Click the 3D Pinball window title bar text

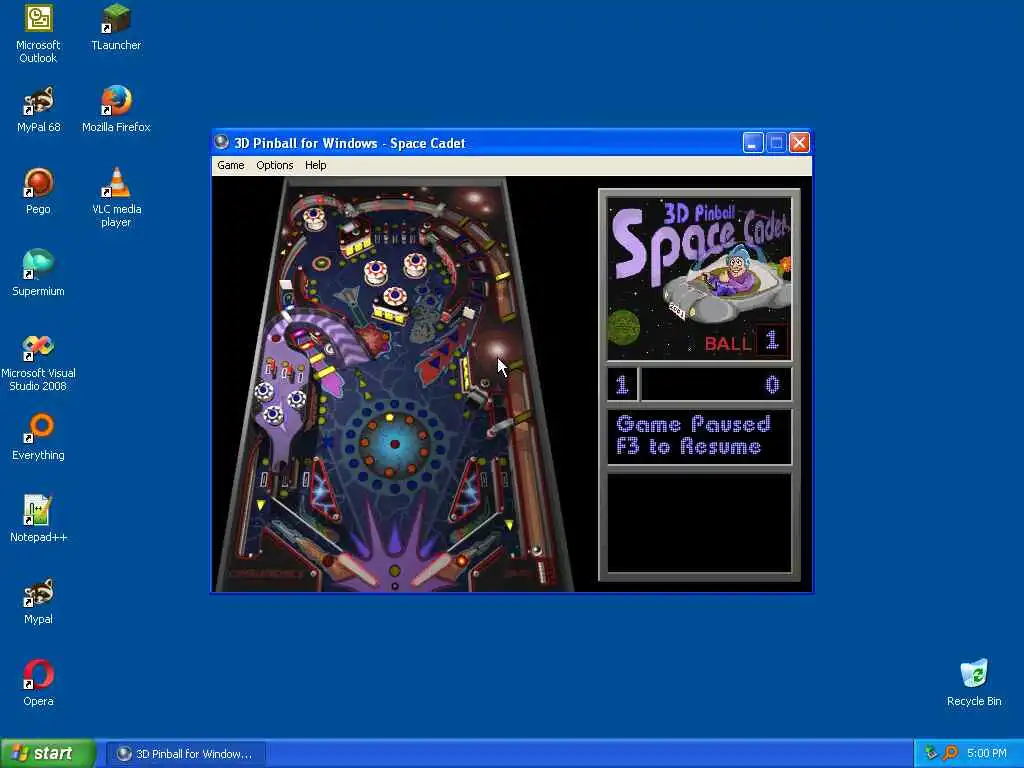click(x=349, y=143)
